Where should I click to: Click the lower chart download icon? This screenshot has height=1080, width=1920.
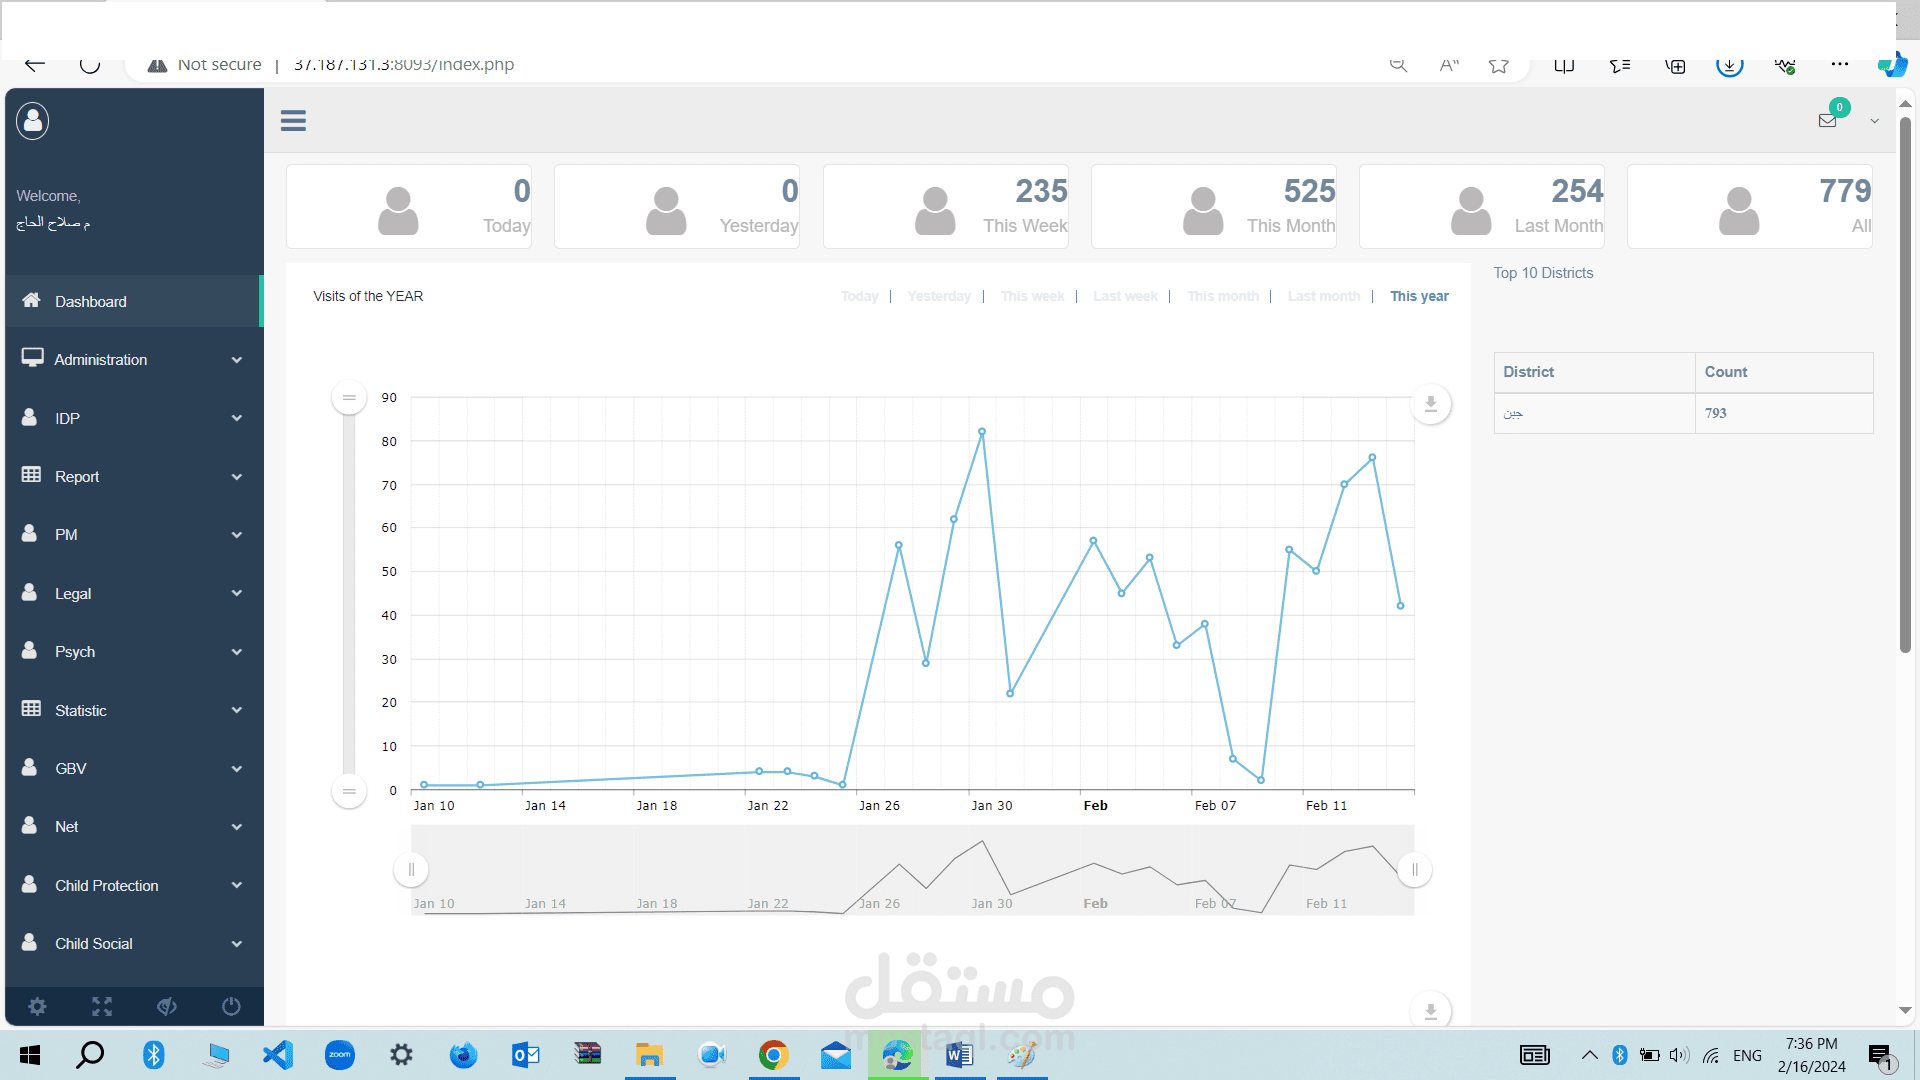click(x=1431, y=1012)
